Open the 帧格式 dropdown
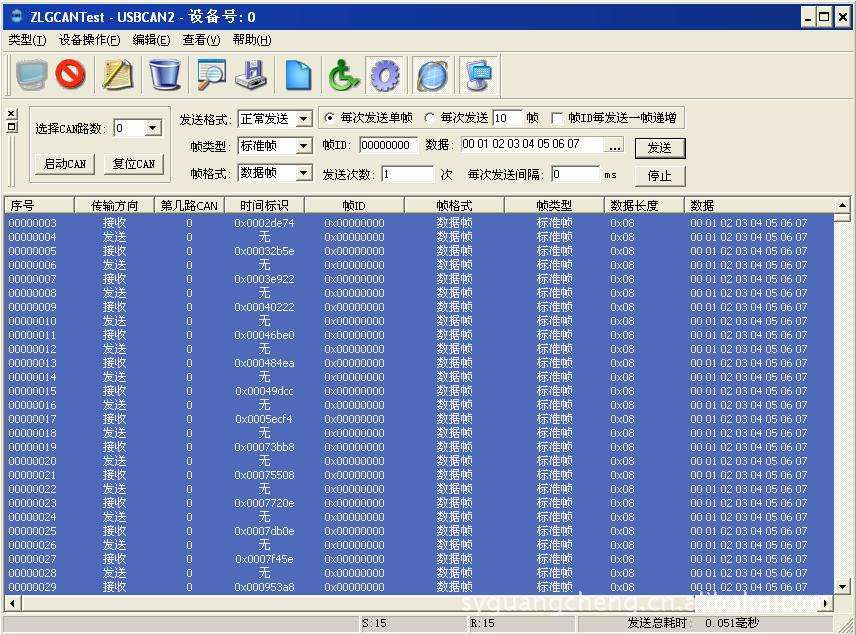Image resolution: width=856 pixels, height=635 pixels. pos(304,173)
